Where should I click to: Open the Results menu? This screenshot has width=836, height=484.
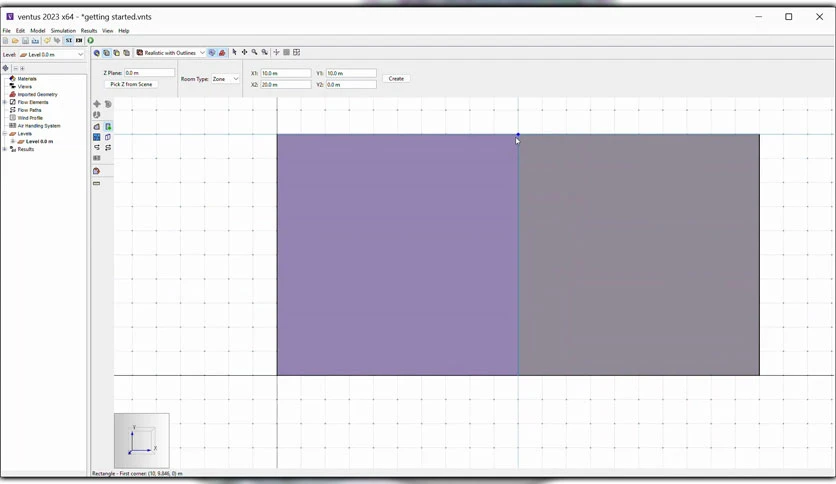(89, 31)
